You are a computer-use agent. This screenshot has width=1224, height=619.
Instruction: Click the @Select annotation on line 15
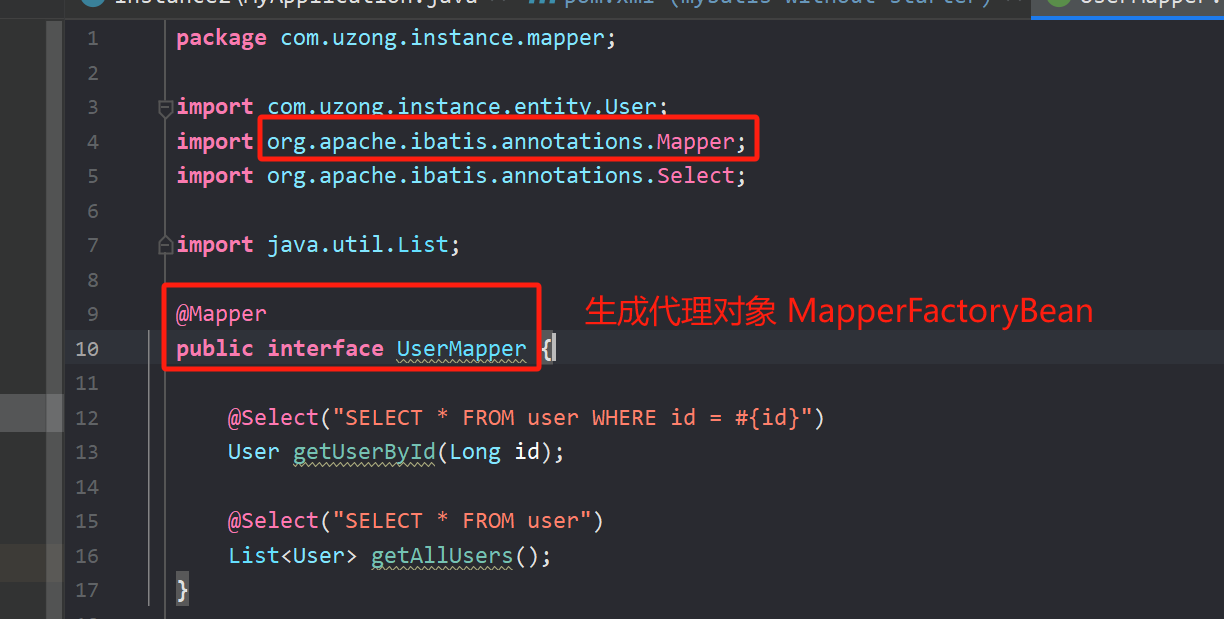(x=273, y=521)
